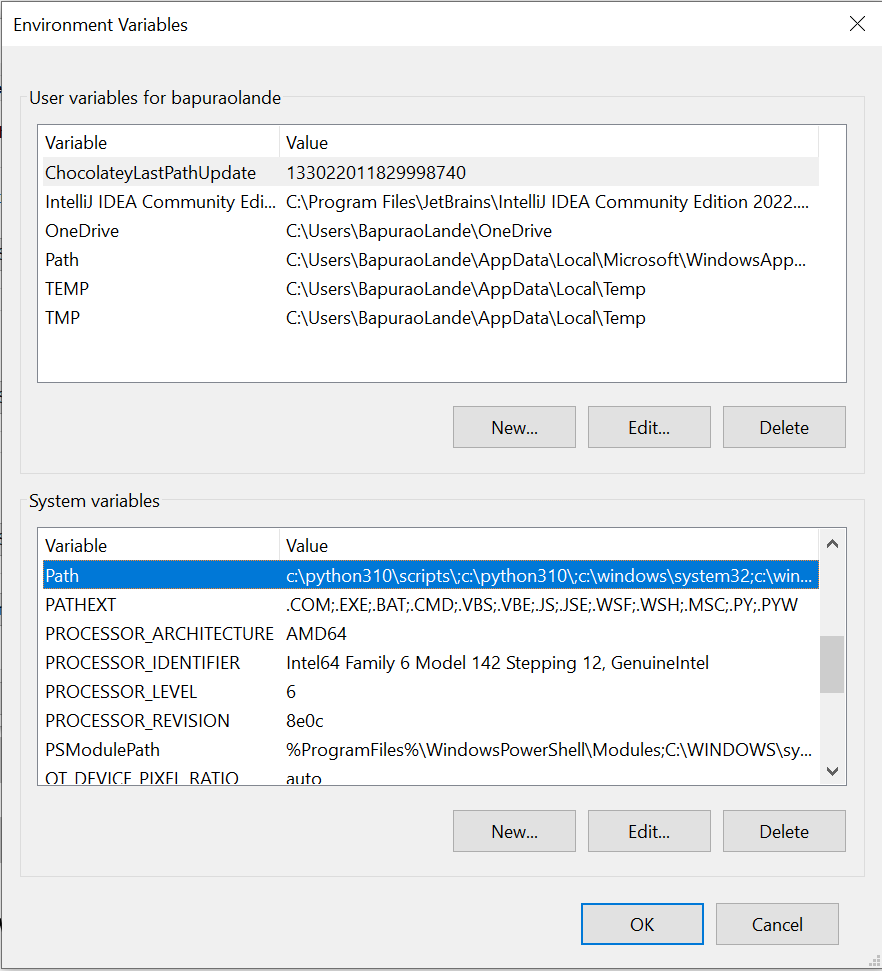Viewport: 882px width, 971px height.
Task: Select ChocolateyLastPathUpdate user variable
Action: tap(150, 173)
